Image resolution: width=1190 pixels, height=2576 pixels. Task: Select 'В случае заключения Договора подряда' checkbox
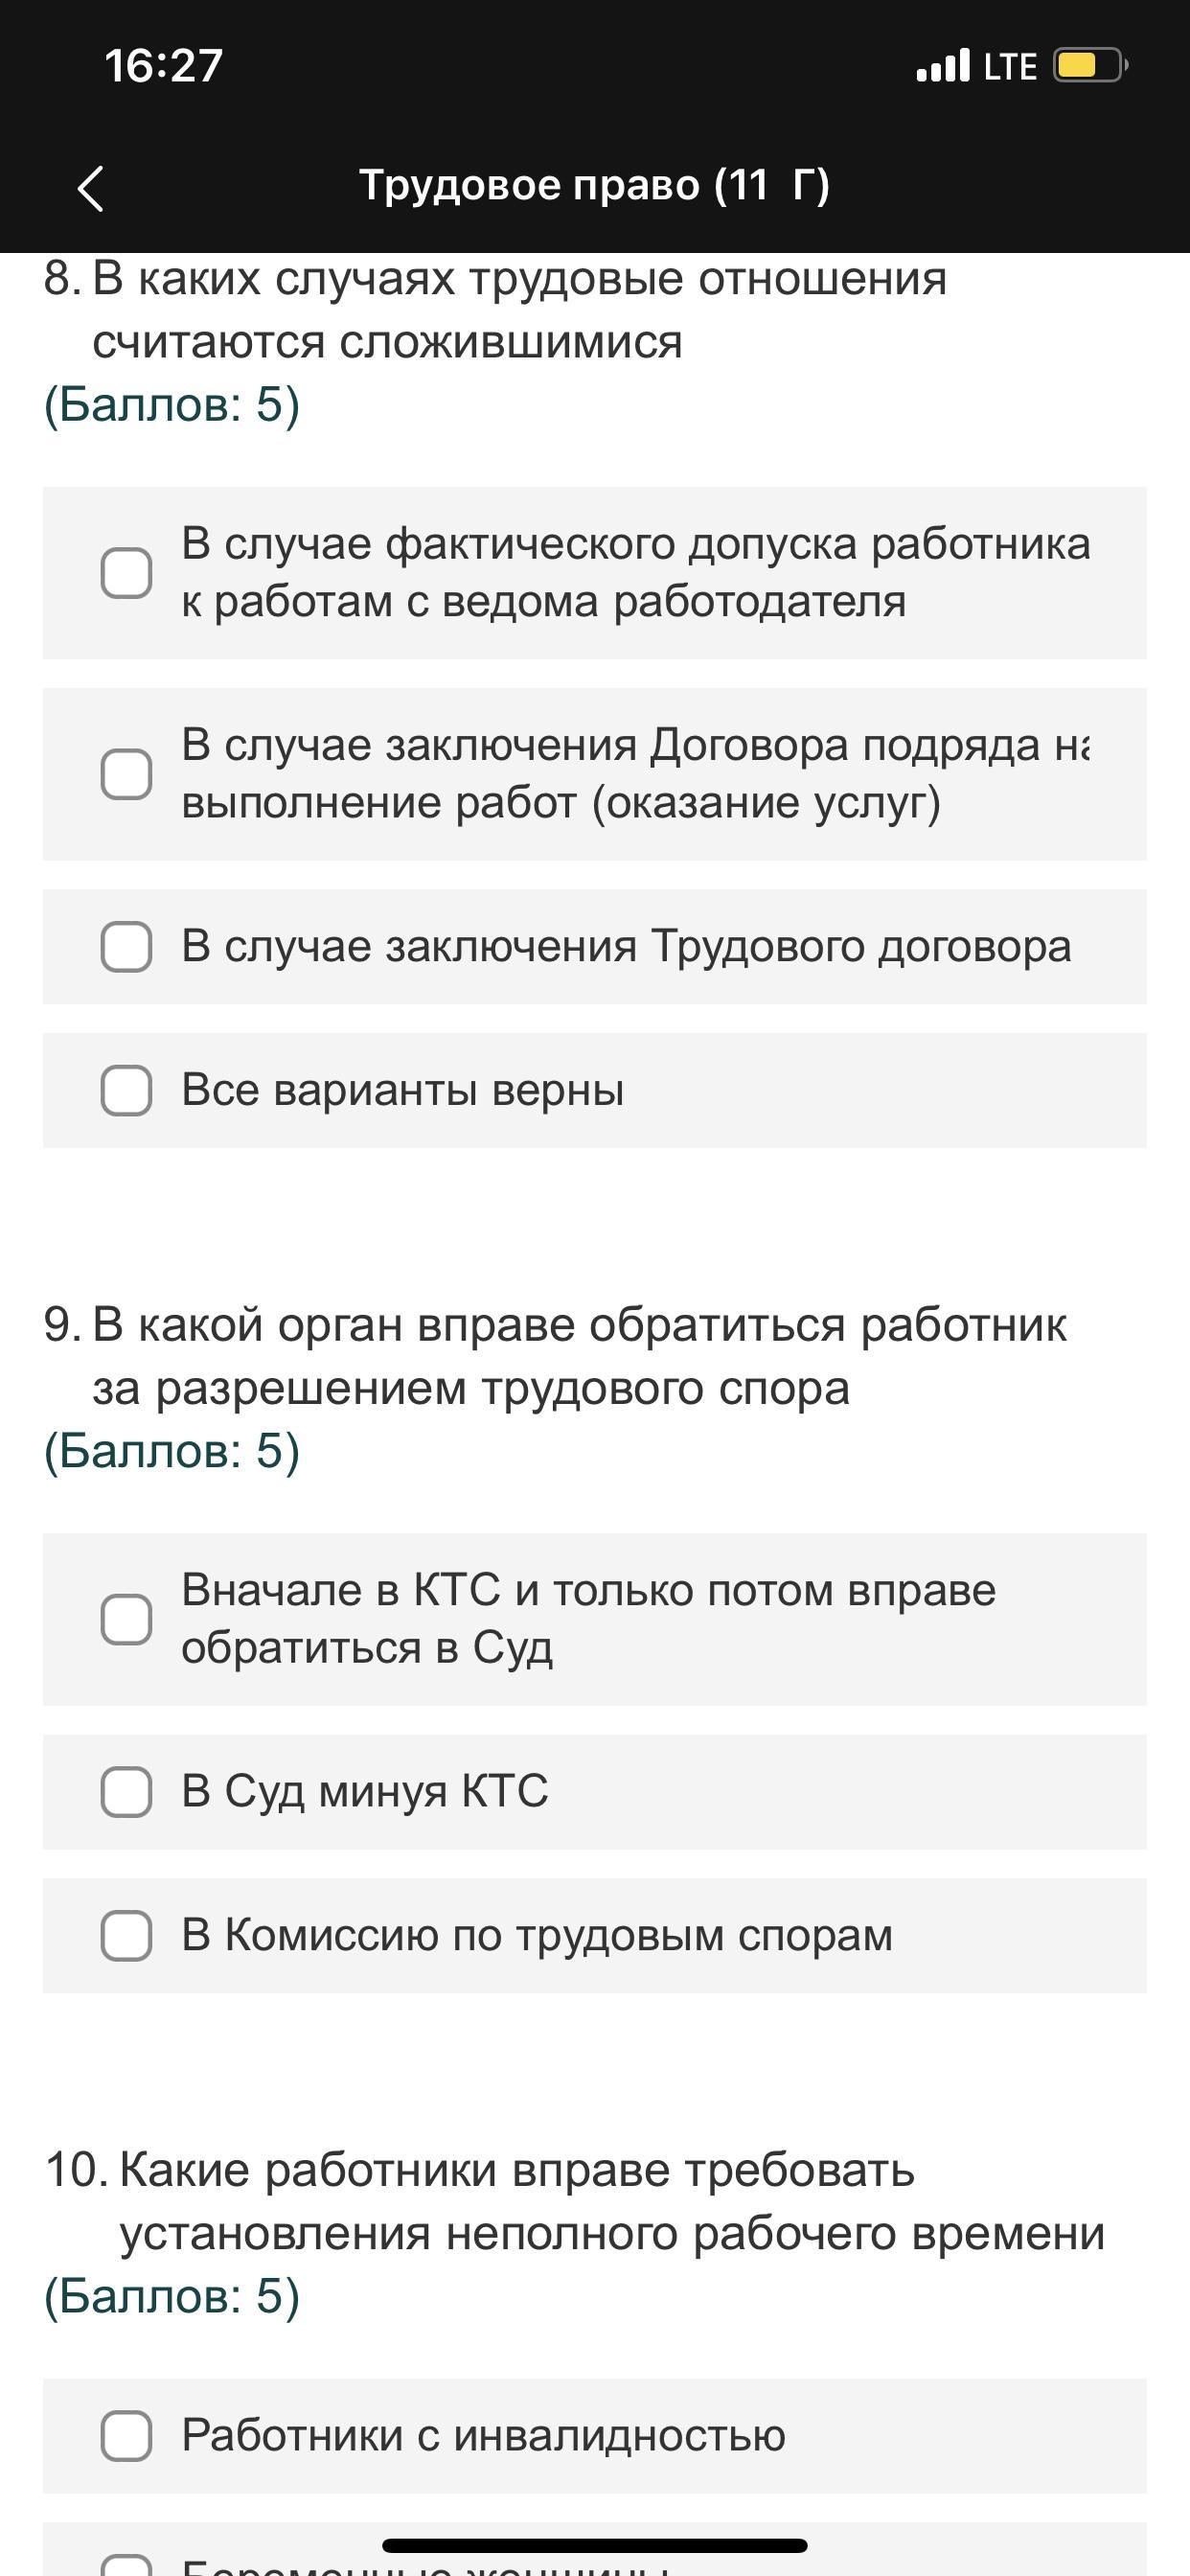coord(127,775)
